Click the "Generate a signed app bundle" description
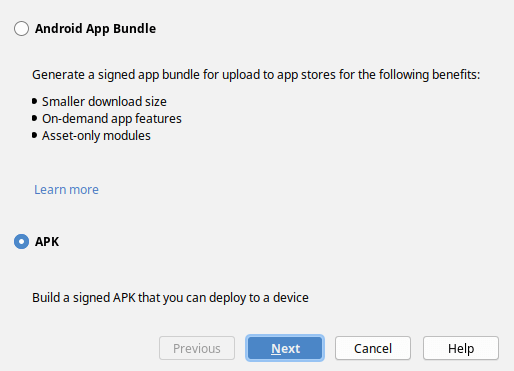The width and height of the screenshot is (514, 371). (x=256, y=75)
